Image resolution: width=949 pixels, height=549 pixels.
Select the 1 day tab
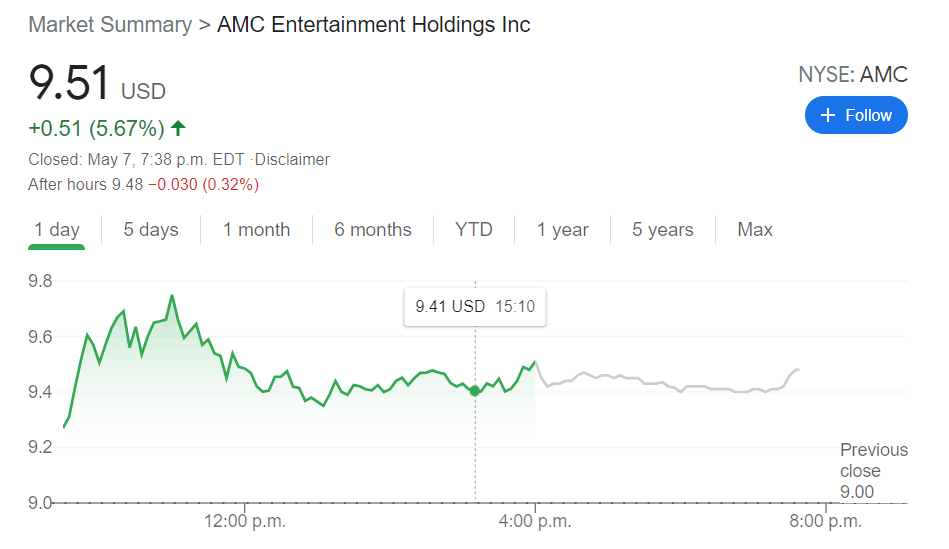coord(57,230)
